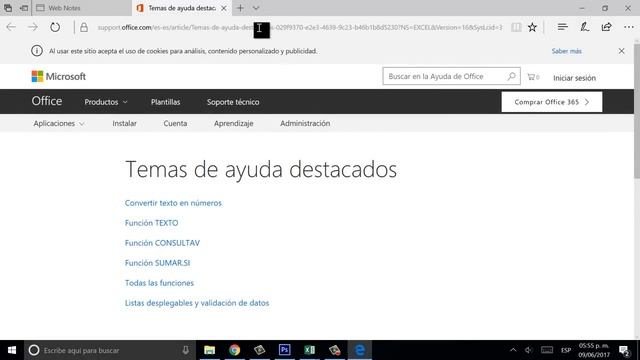Show tab previews chevron
Screen dimensions: 640x360
pos(256,8)
